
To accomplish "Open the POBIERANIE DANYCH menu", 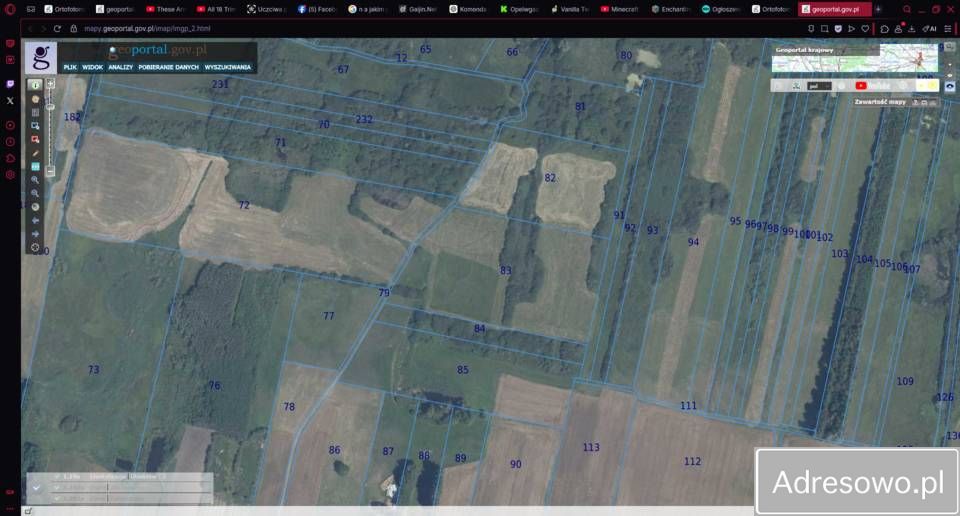I will [168, 67].
